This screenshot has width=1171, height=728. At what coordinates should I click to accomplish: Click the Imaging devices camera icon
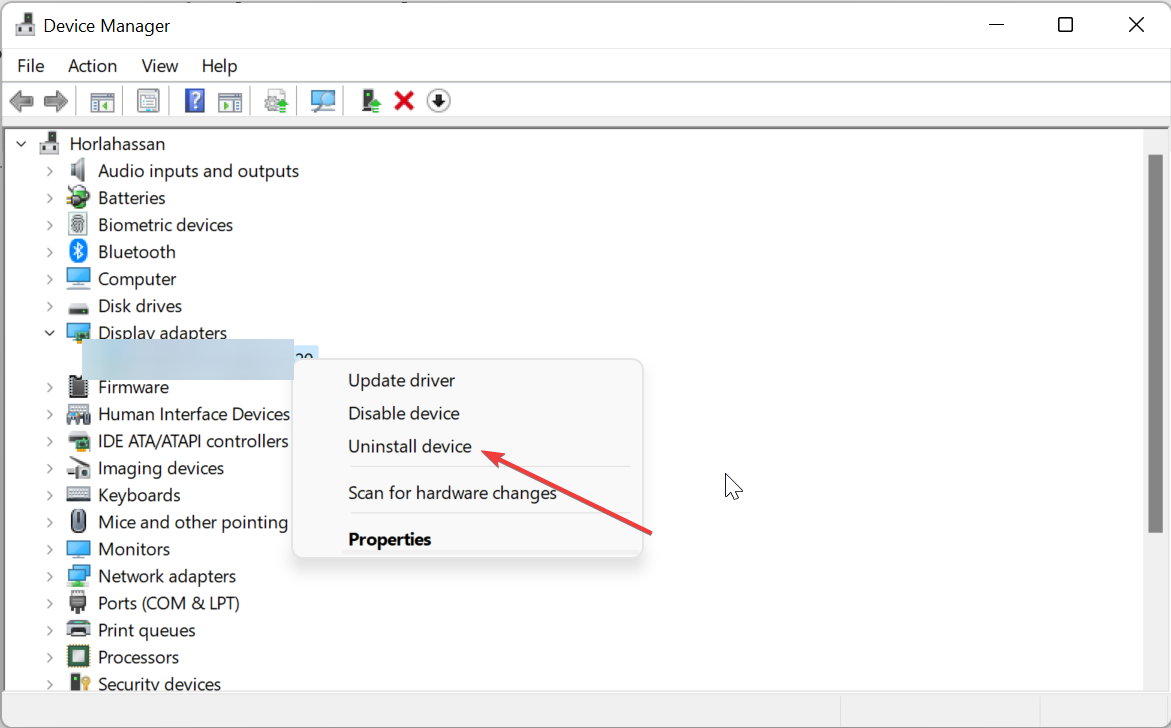pos(78,468)
